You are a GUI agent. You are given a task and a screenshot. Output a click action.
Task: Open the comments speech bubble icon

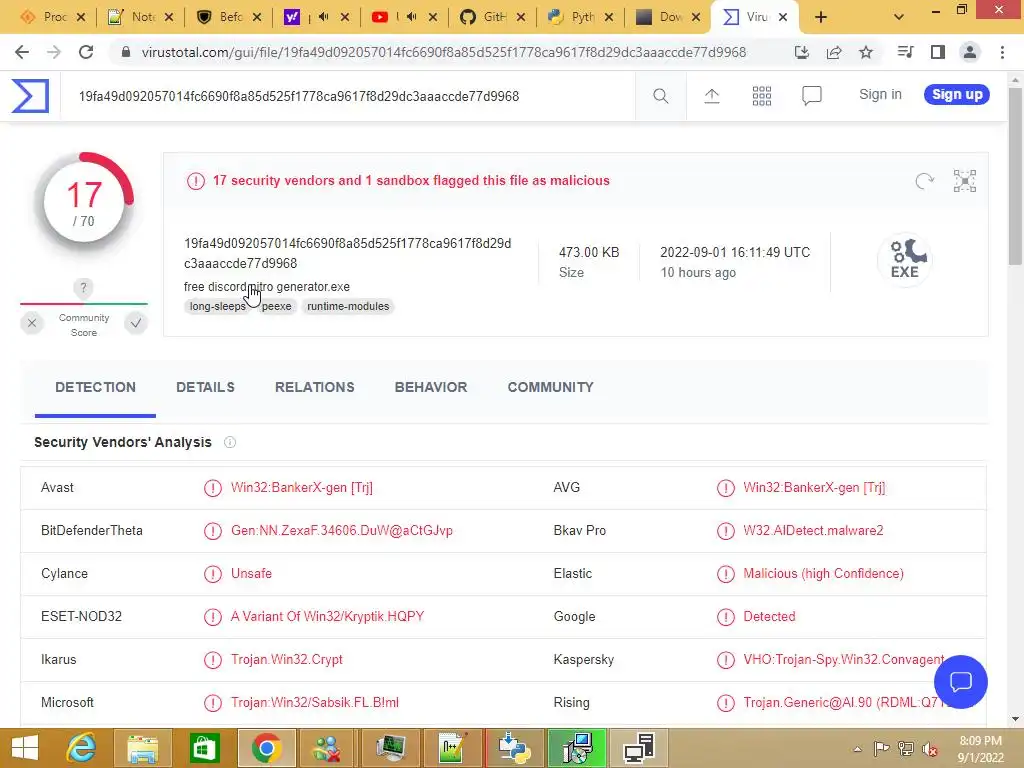(812, 96)
